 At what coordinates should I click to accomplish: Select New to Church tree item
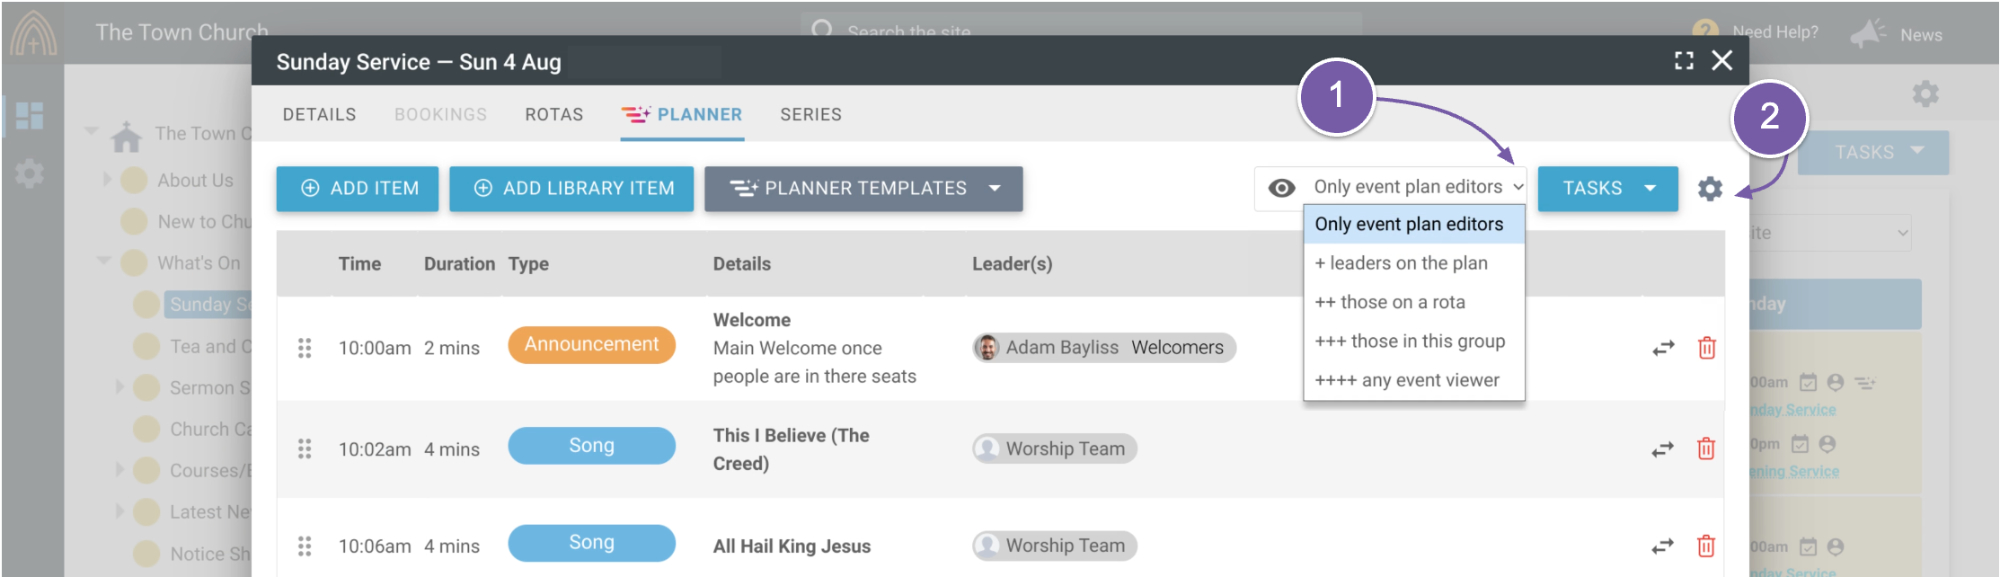(x=204, y=222)
